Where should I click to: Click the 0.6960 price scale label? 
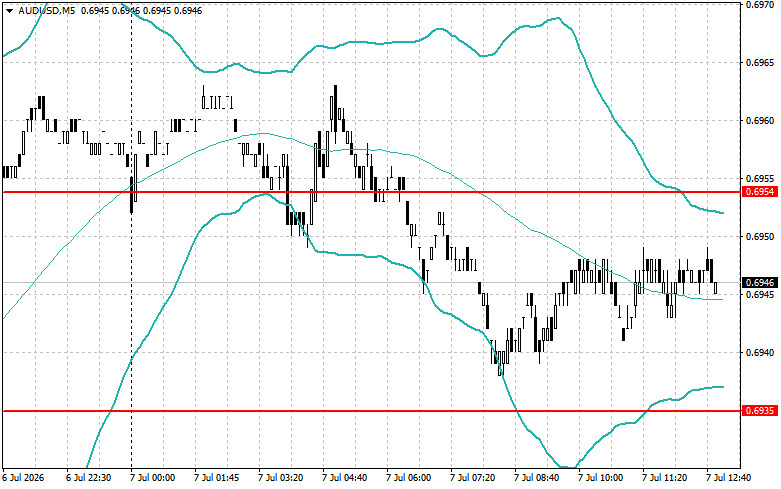760,121
